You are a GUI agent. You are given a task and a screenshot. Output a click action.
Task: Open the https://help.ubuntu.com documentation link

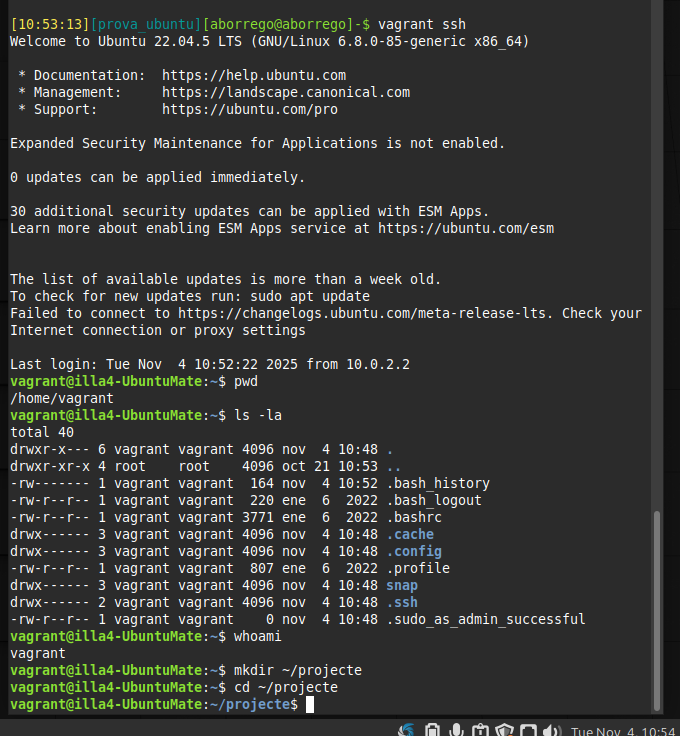[x=254, y=75]
